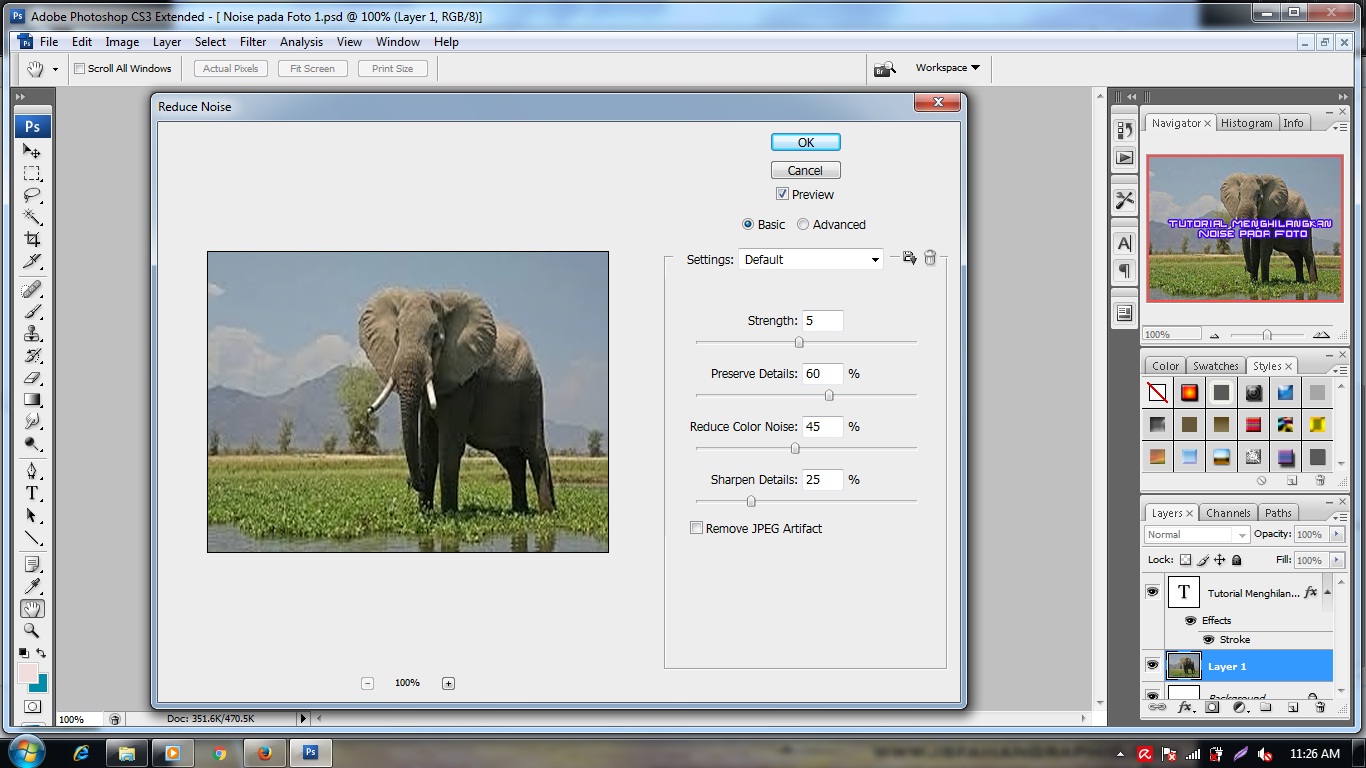Image resolution: width=1366 pixels, height=768 pixels.
Task: Switch to the Channels tab
Action: click(x=1228, y=513)
